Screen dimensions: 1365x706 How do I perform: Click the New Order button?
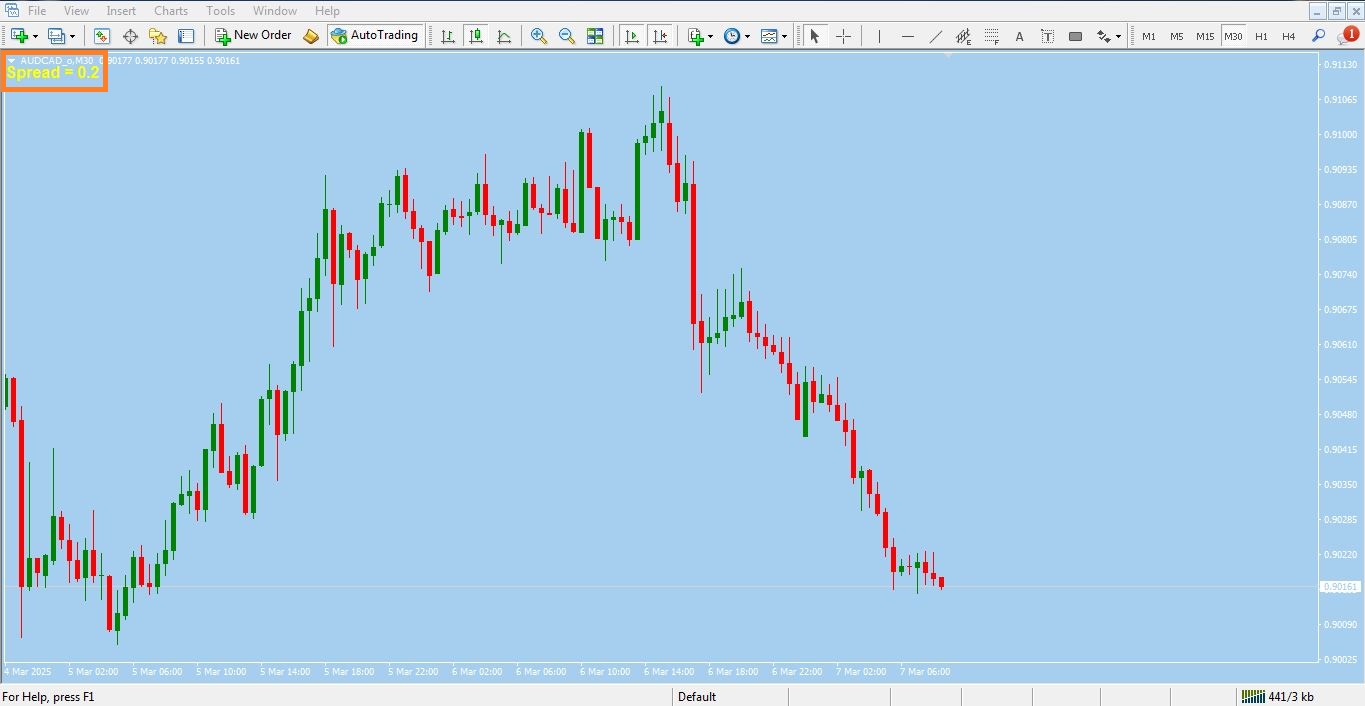tap(253, 36)
